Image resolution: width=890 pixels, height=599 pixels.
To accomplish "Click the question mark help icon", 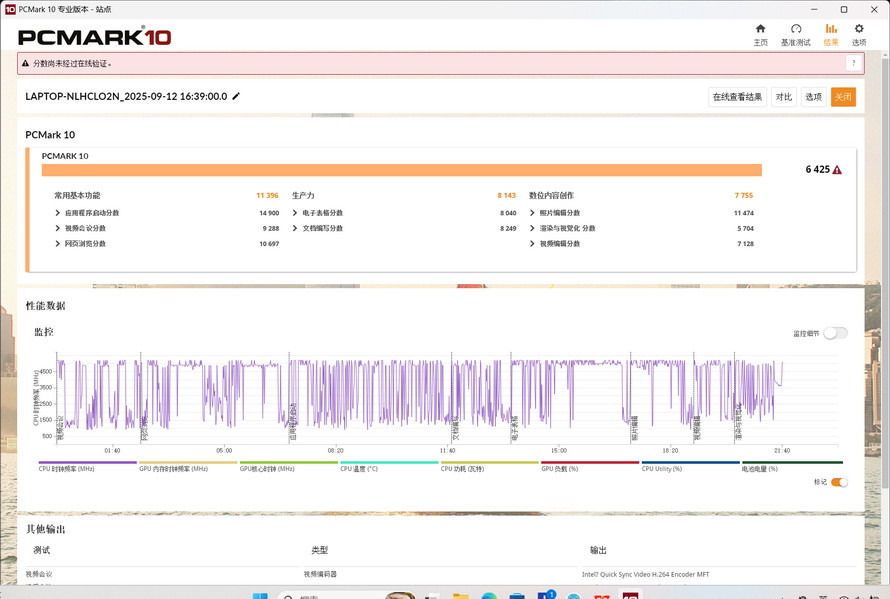I will click(853, 63).
